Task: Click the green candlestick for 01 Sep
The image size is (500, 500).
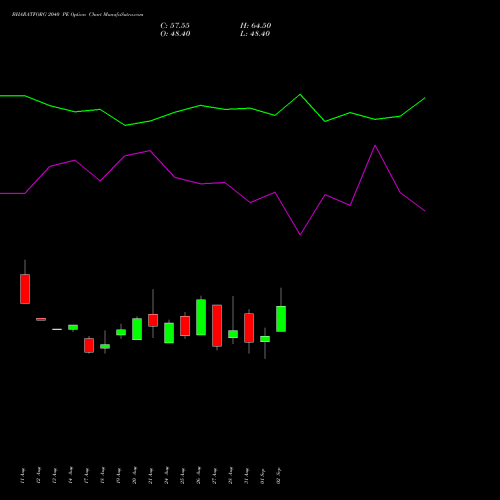Action: [265, 339]
